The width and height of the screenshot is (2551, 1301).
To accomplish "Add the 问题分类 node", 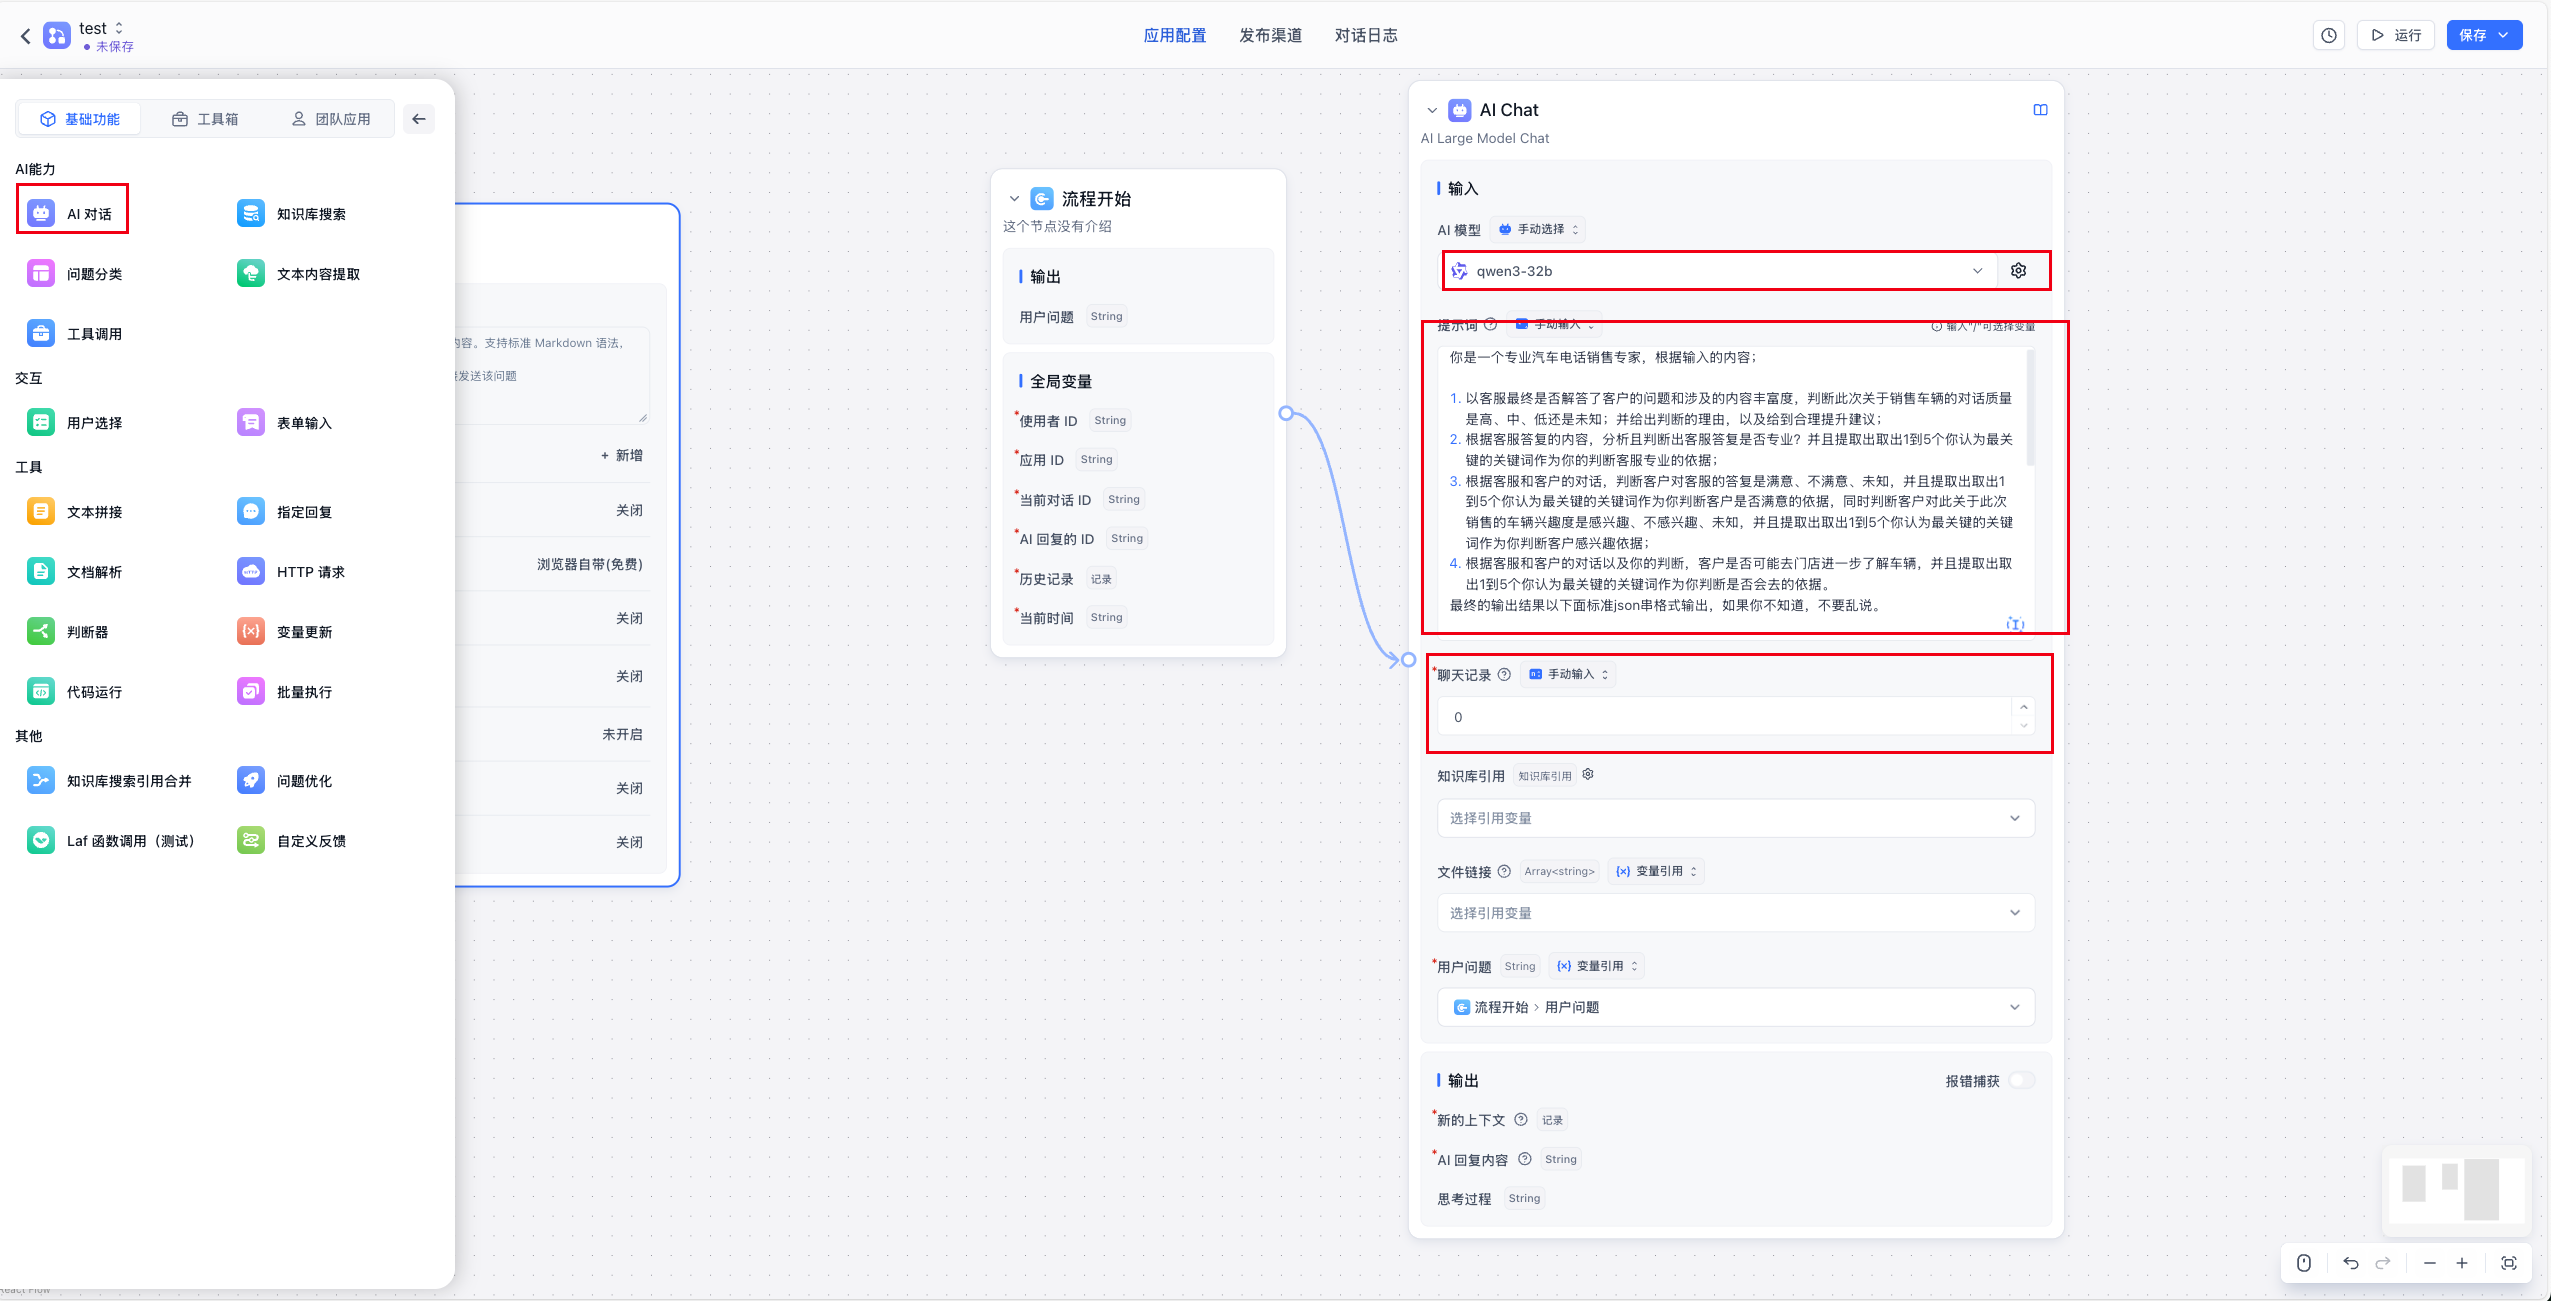I will tap(75, 273).
